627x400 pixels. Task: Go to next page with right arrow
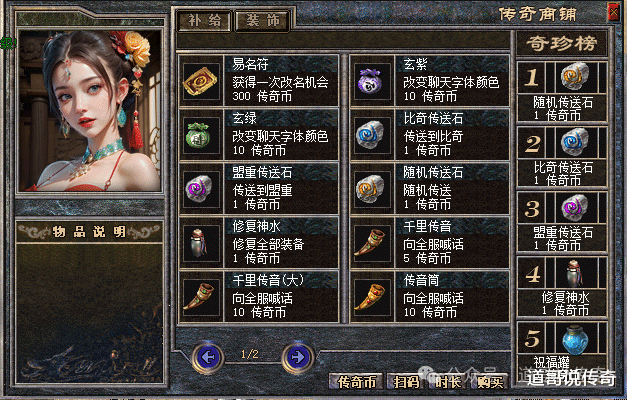pyautogui.click(x=298, y=356)
